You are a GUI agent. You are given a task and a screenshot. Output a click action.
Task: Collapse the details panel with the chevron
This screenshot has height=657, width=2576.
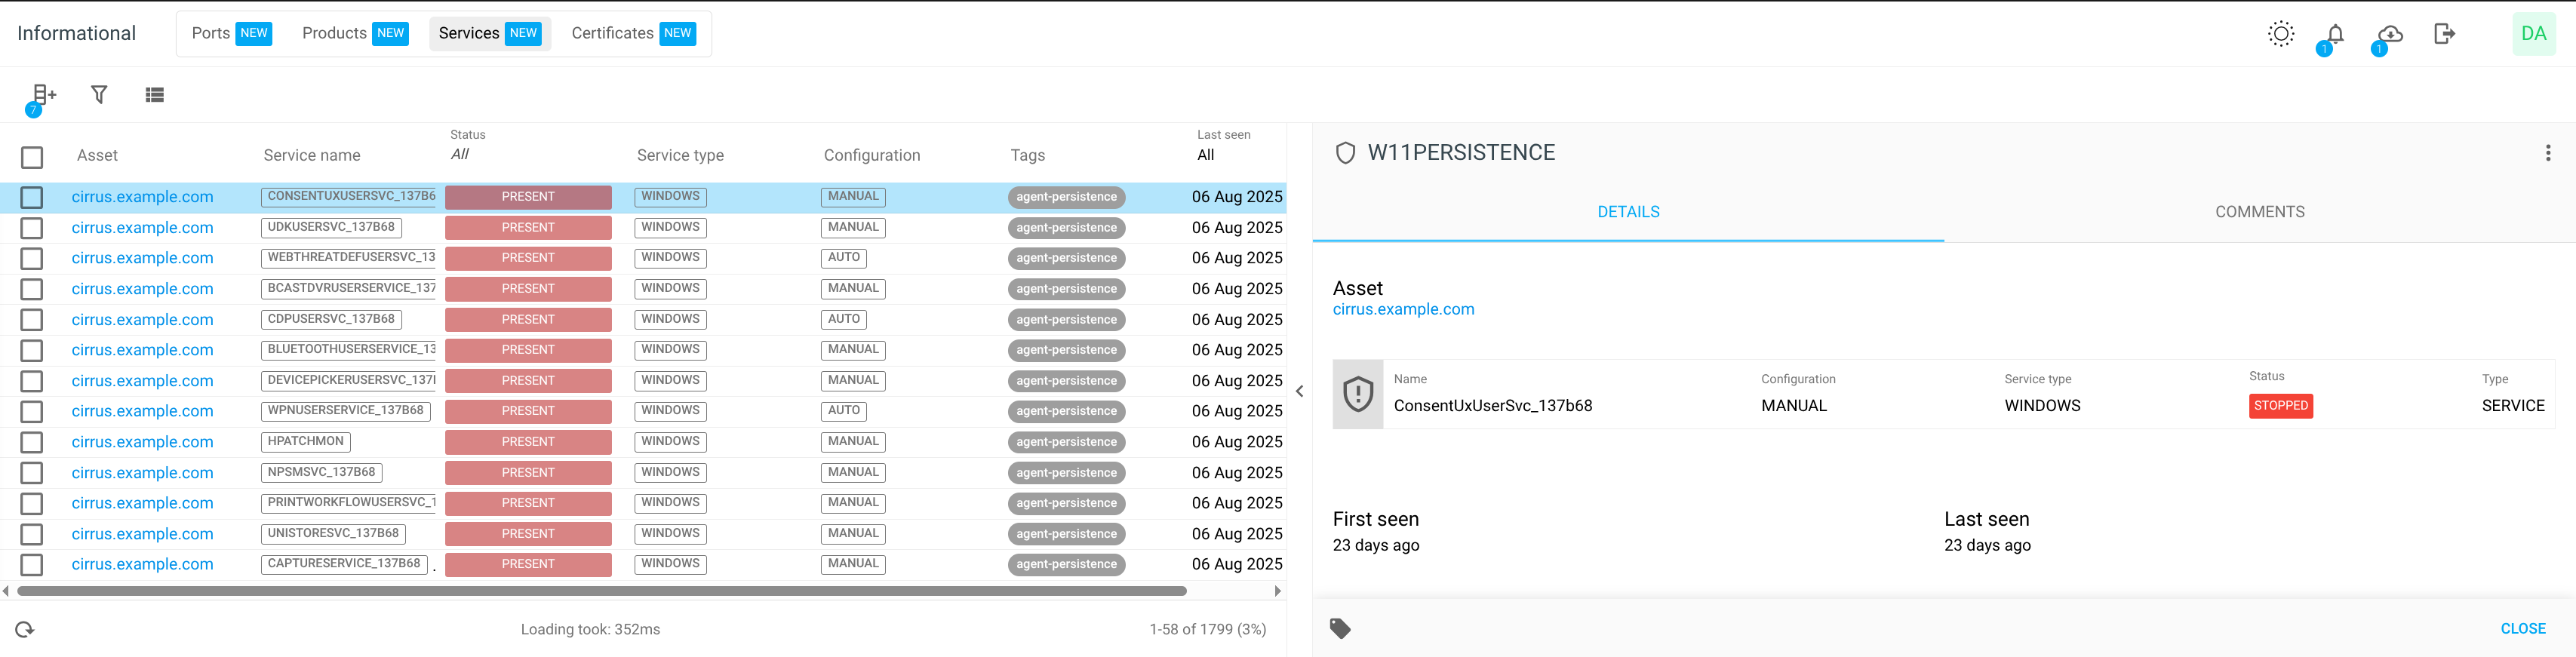(x=1299, y=391)
